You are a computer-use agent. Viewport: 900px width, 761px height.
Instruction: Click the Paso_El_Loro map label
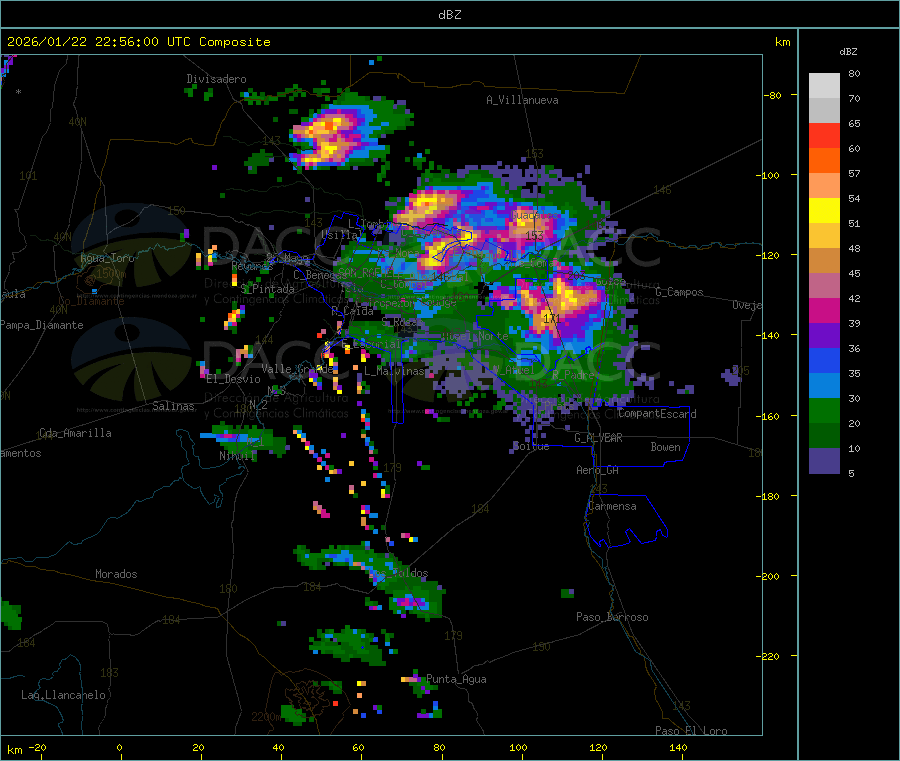click(x=691, y=731)
